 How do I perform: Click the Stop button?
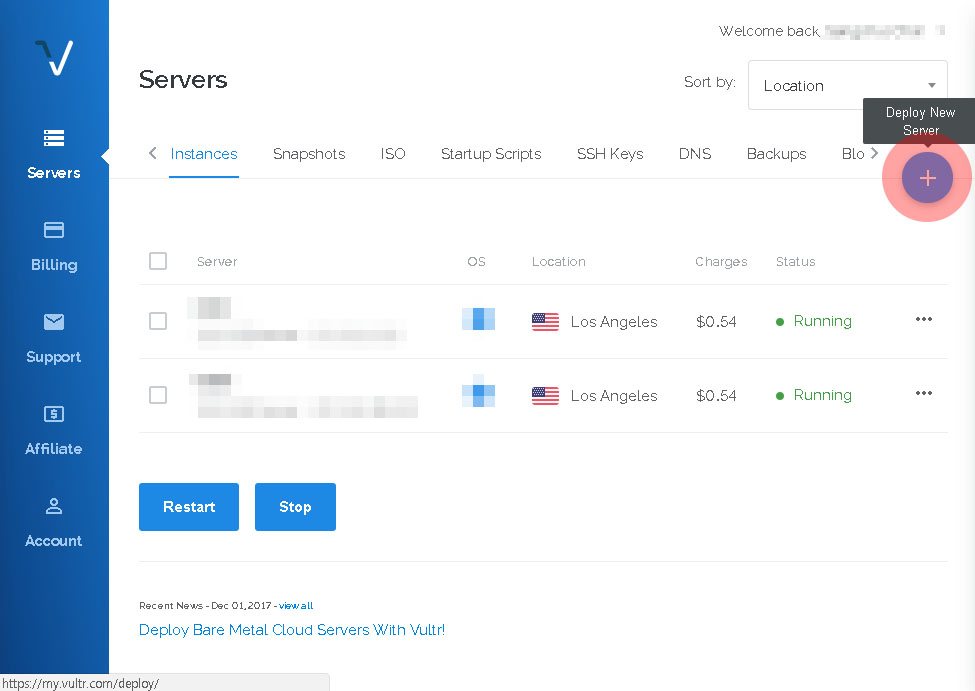[295, 507]
